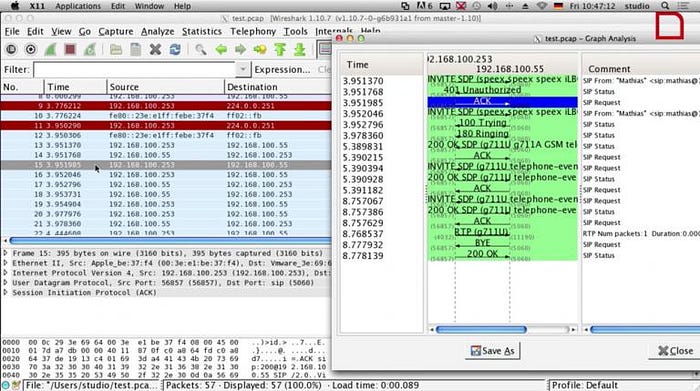Start a new live capture (shark fin)

click(x=50, y=49)
